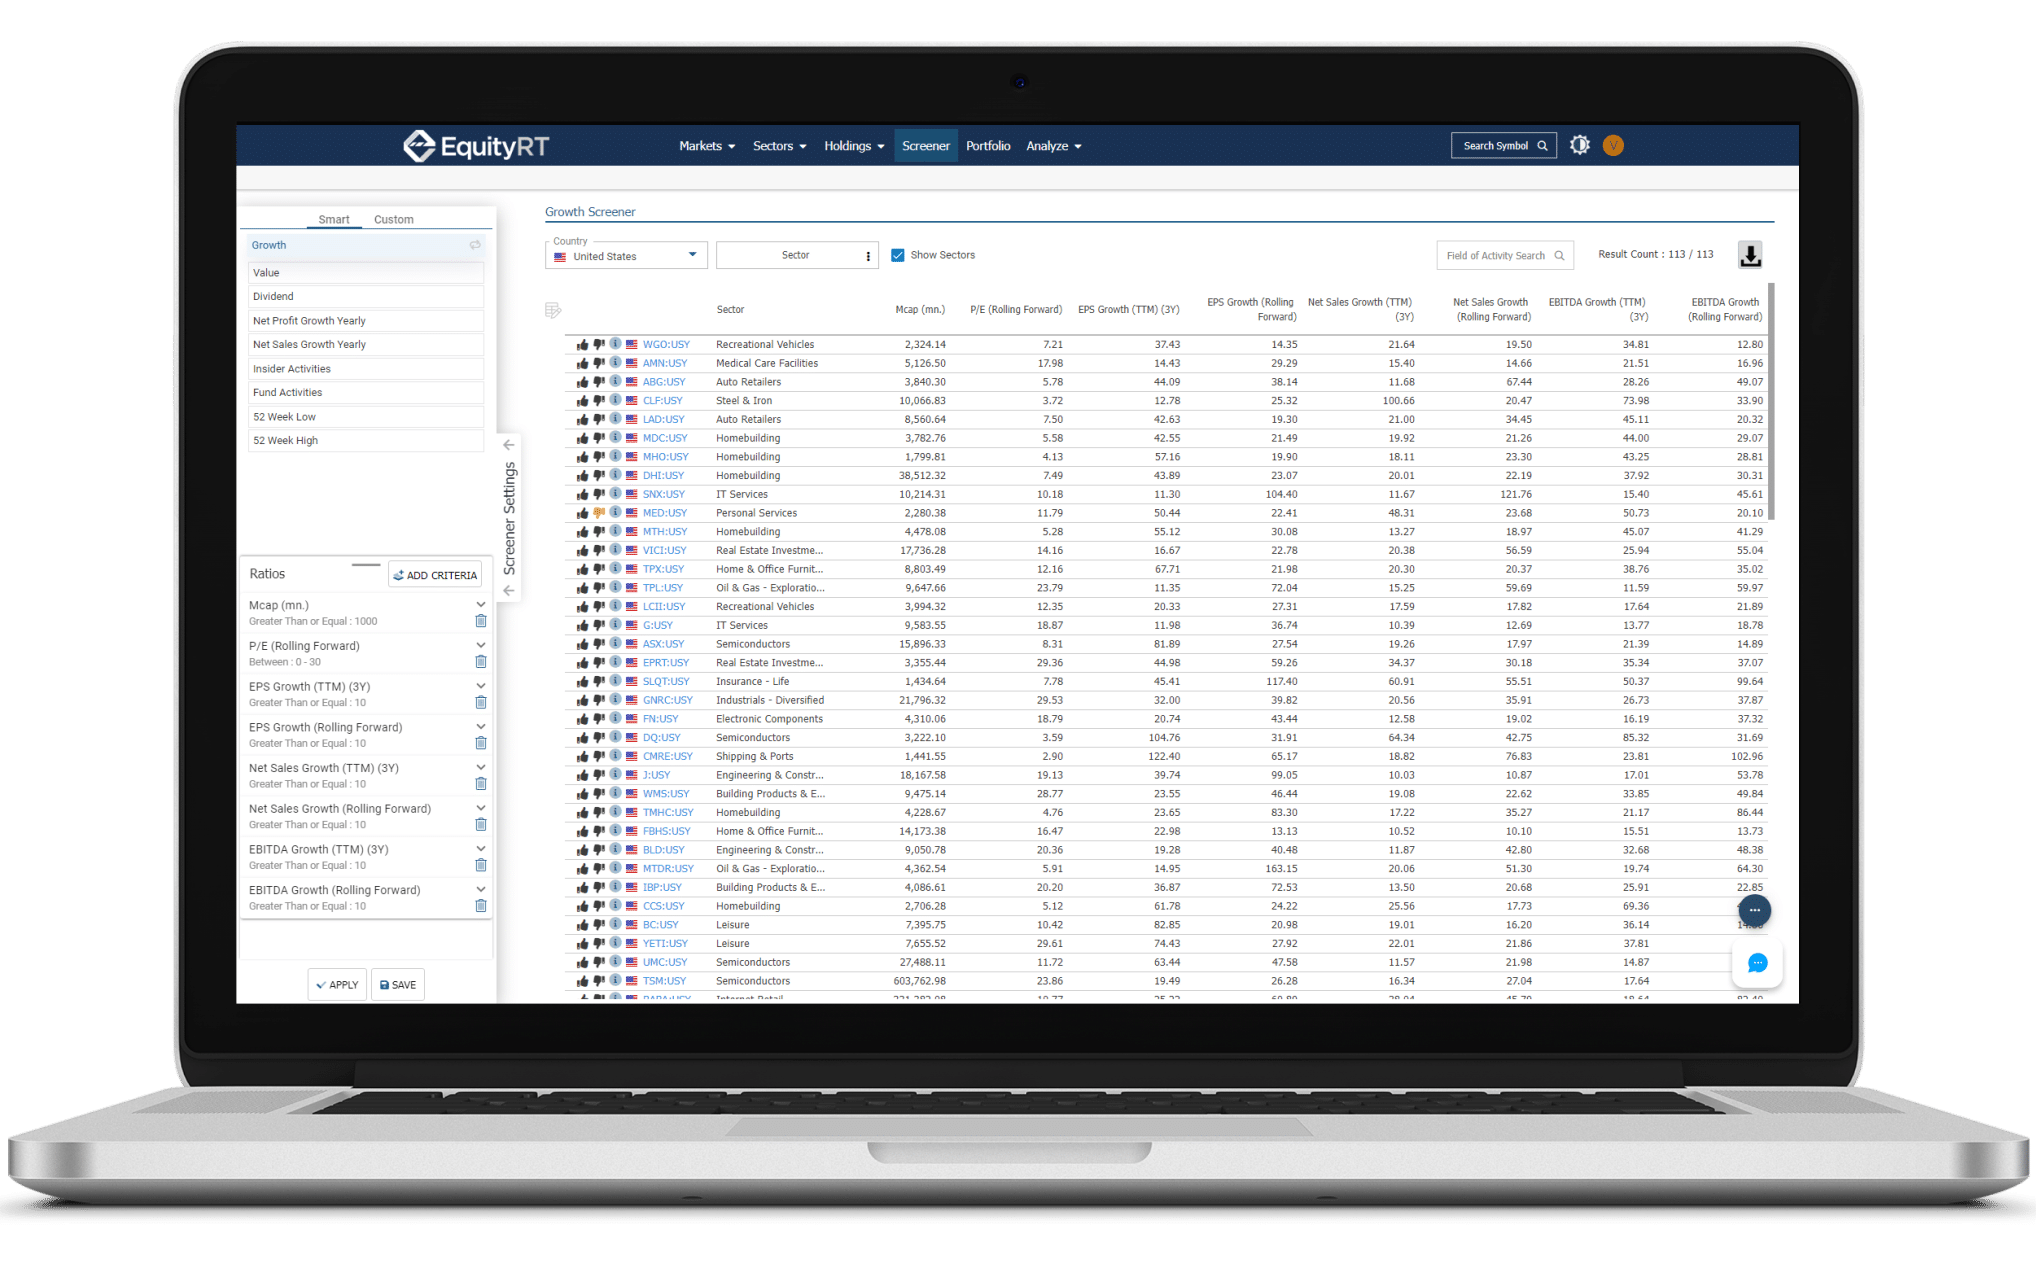The image size is (2036, 1280).
Task: Click the ADD CRITERIA button
Action: 435,575
